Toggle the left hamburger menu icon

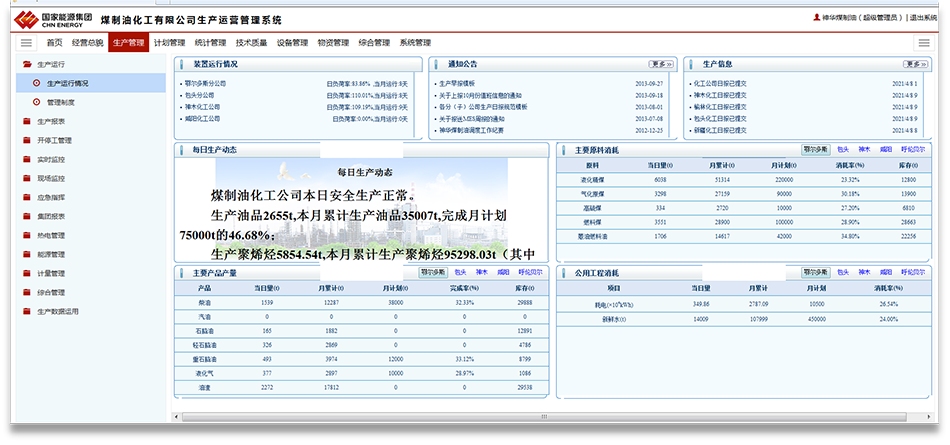coord(26,42)
